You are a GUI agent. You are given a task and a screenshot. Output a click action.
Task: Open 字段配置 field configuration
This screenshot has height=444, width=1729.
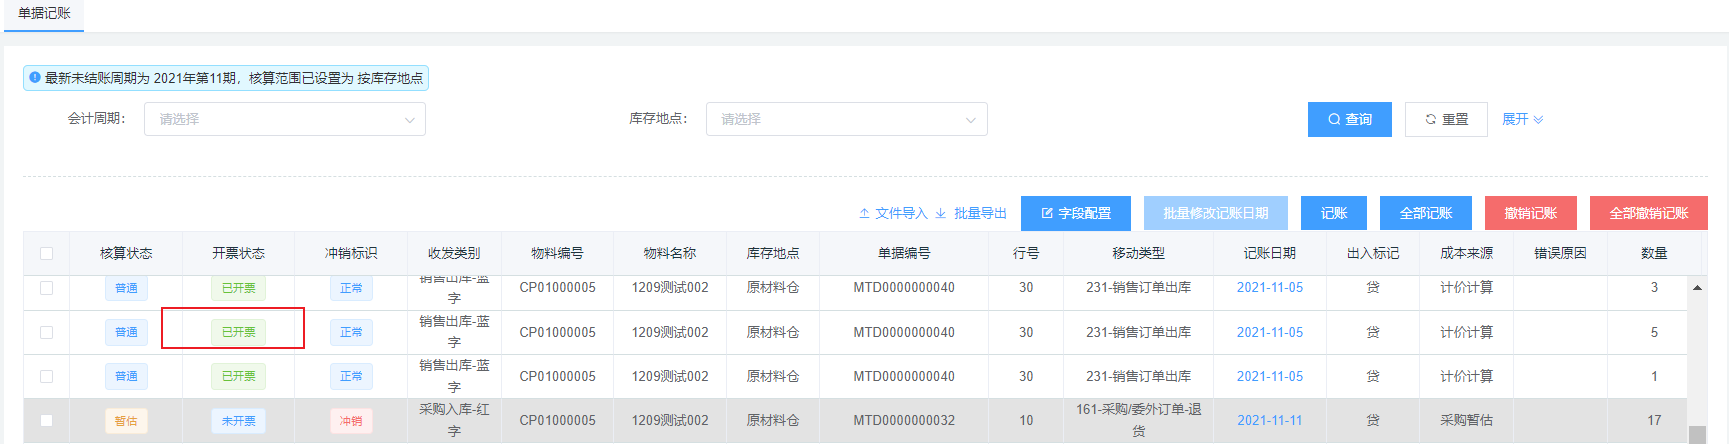1075,213
